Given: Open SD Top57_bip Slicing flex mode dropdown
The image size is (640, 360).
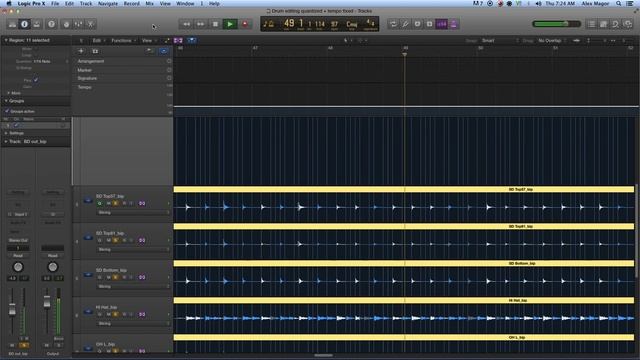Looking at the screenshot, I should (x=133, y=213).
